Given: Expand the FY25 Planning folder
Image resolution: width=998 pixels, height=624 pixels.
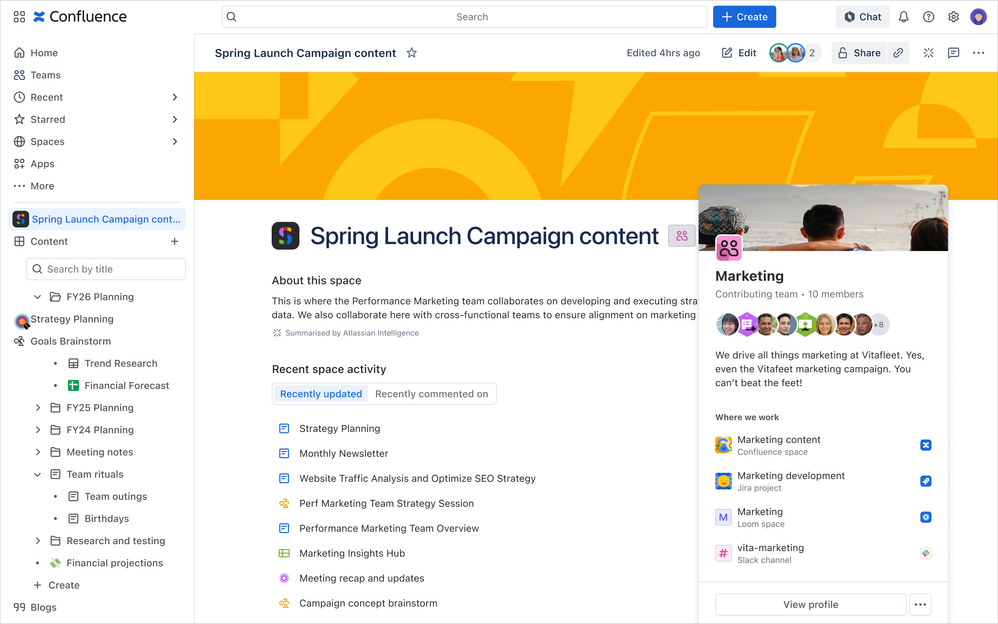Looking at the screenshot, I should (x=37, y=408).
